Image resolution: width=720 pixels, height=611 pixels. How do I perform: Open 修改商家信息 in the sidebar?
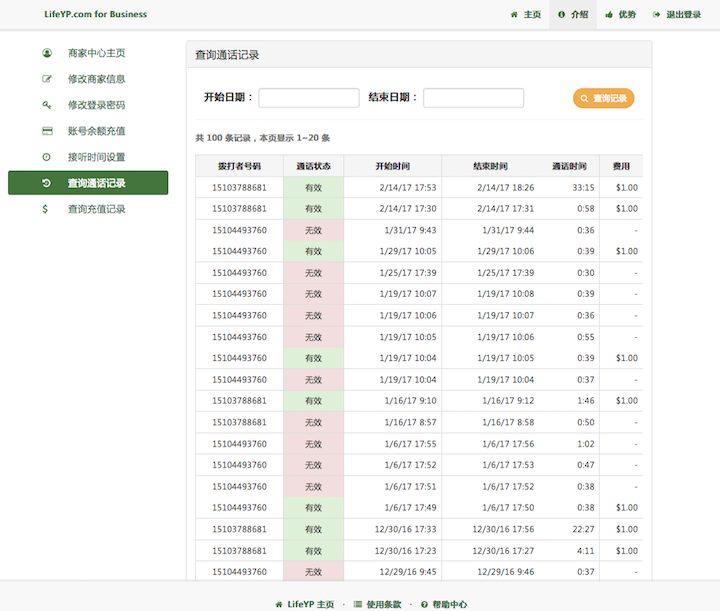tap(88, 79)
